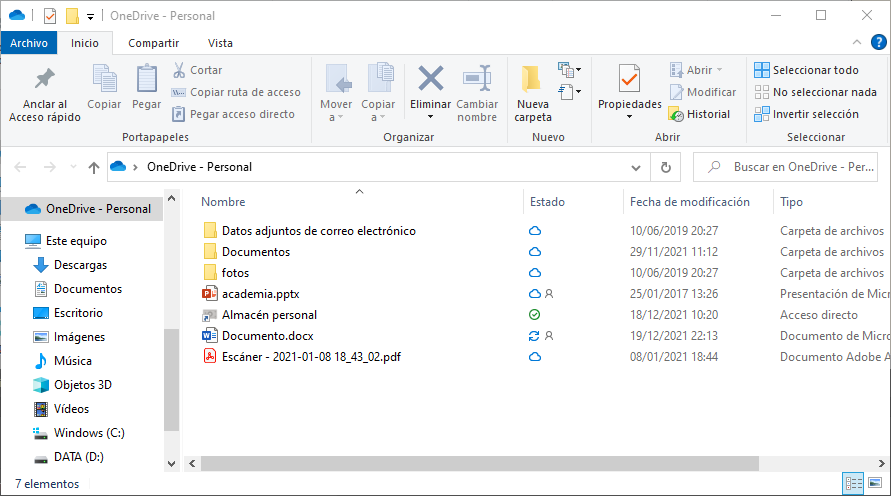Image resolution: width=891 pixels, height=496 pixels.
Task: Cut selection with Cortar
Action: click(x=197, y=70)
